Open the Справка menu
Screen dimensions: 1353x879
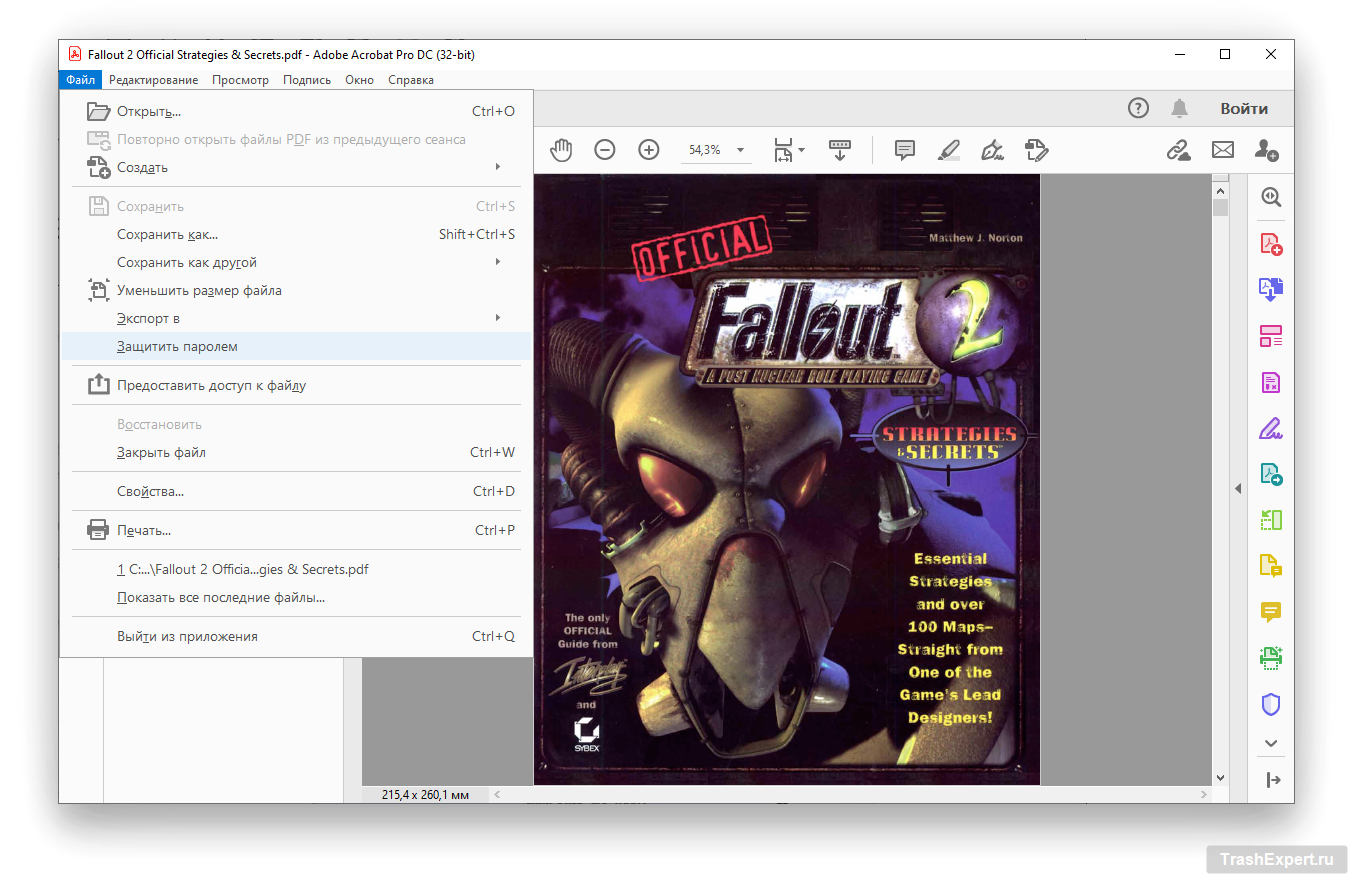411,80
